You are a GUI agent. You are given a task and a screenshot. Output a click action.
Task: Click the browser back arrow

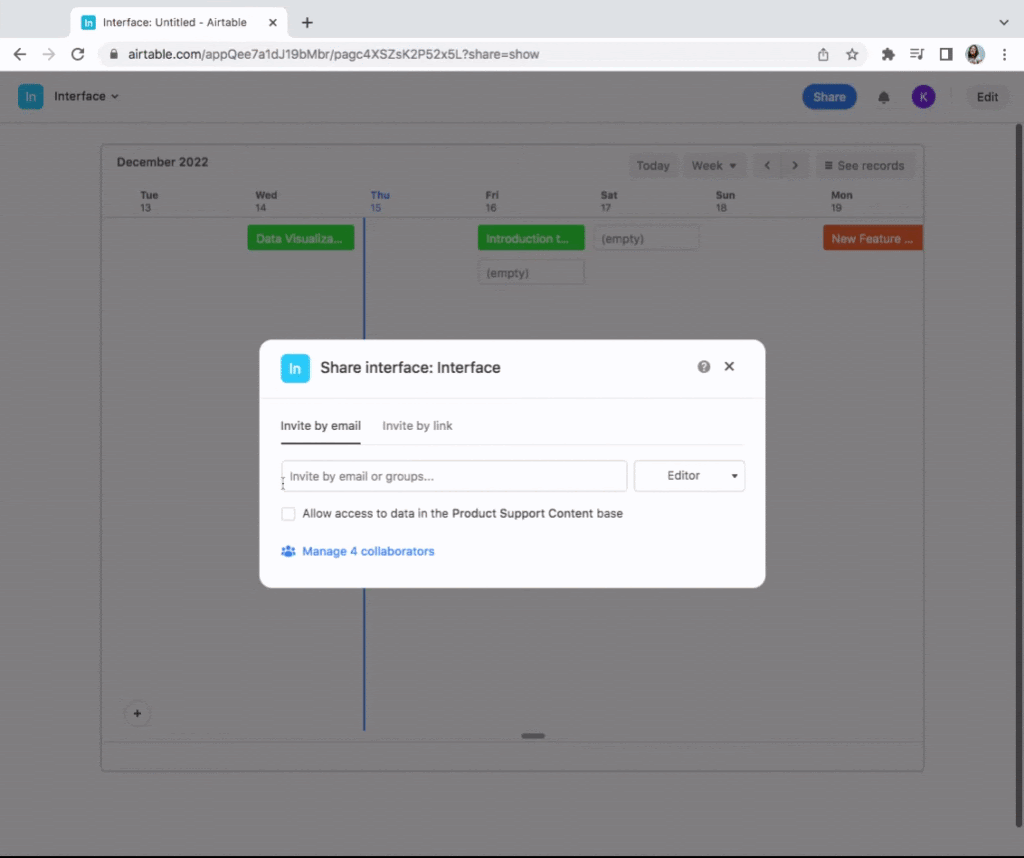point(20,54)
